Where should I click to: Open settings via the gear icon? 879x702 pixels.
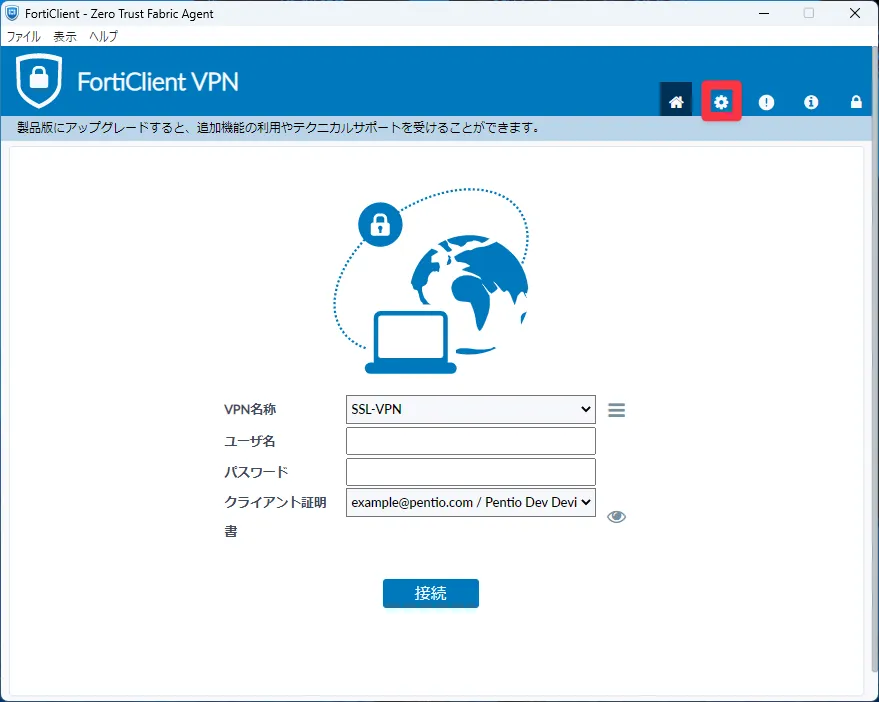coord(721,101)
